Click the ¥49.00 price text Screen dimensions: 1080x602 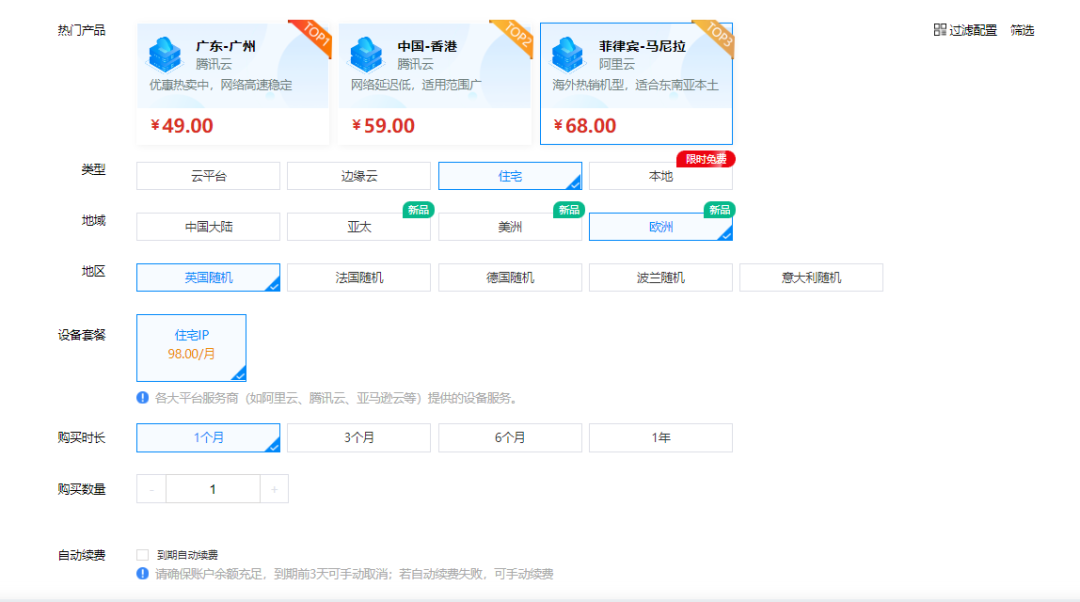click(182, 126)
